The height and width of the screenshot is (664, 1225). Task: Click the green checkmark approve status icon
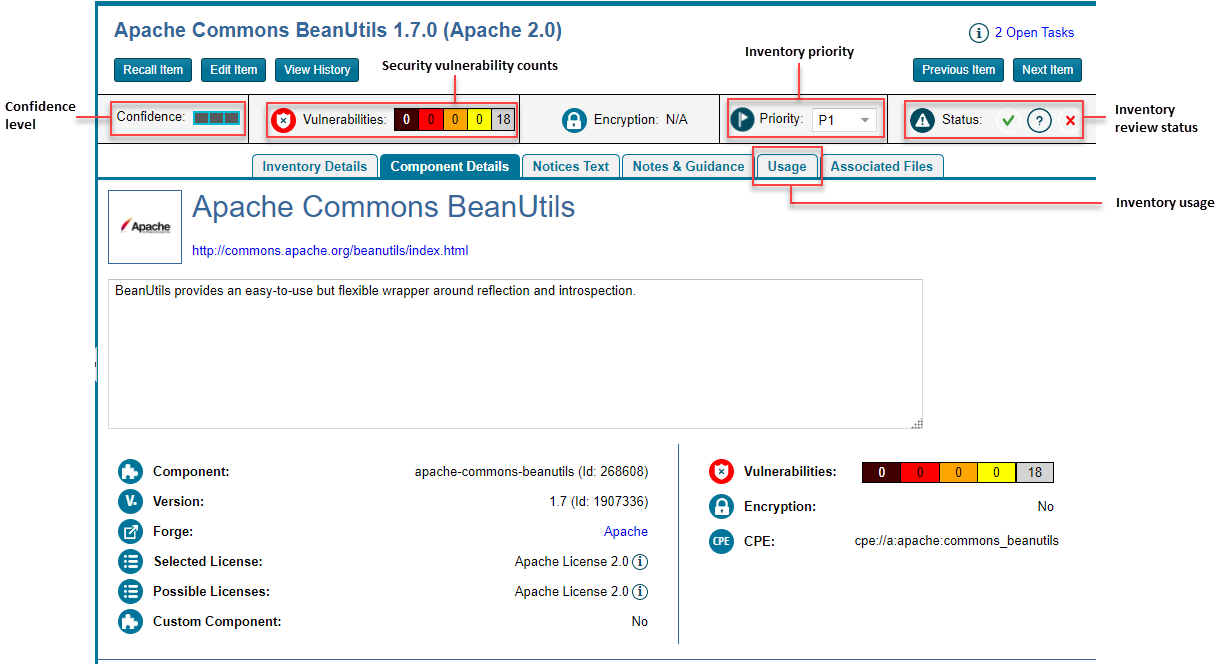tap(1009, 121)
